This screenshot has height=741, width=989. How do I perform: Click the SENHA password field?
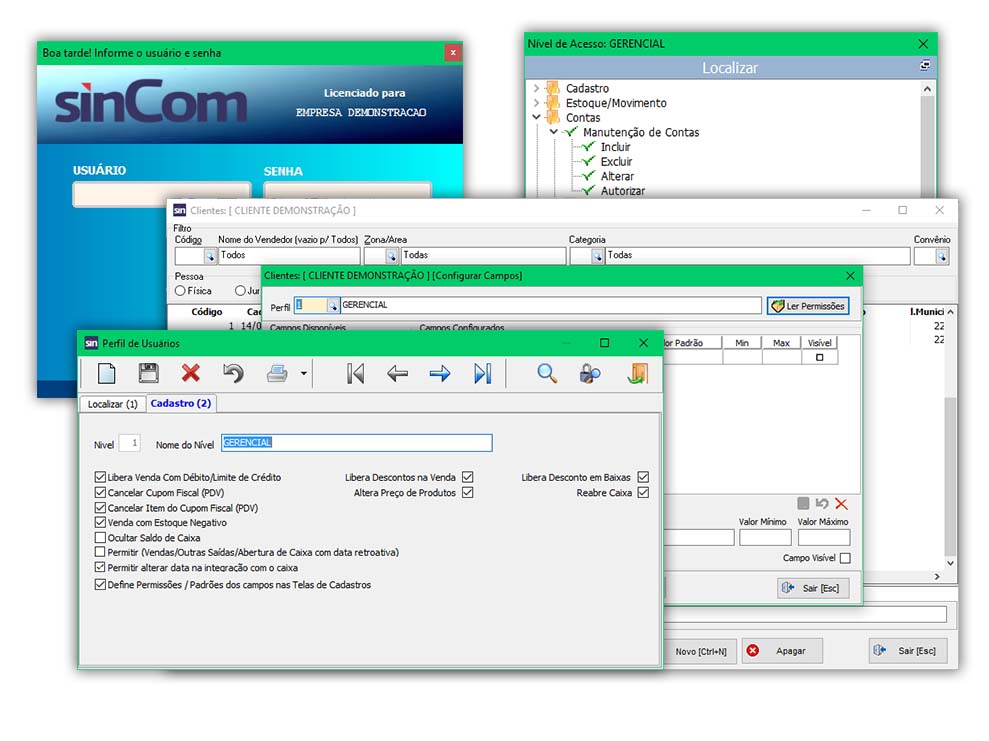point(348,191)
